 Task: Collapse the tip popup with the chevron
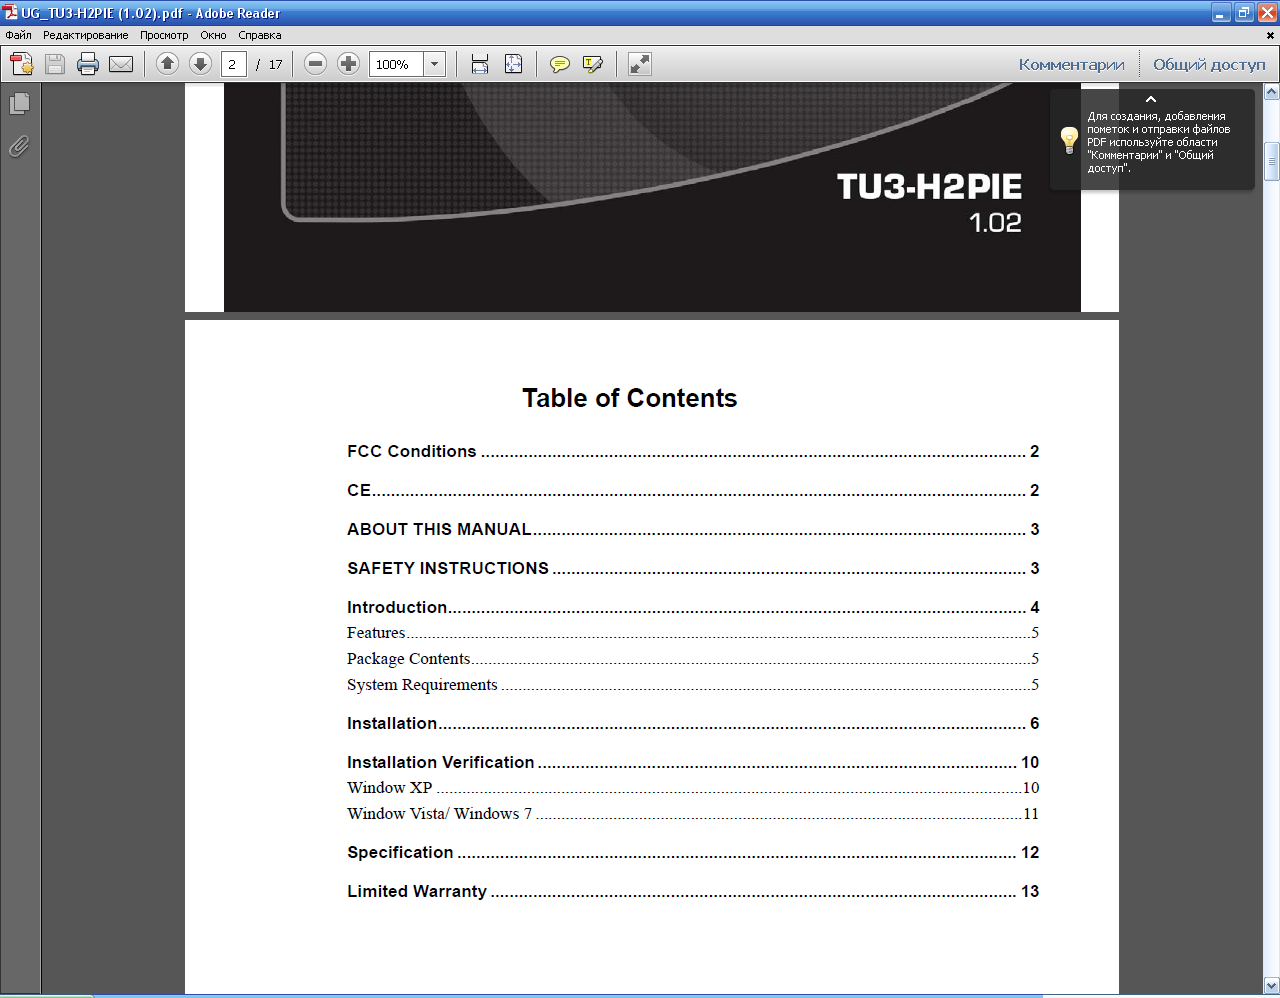click(1151, 100)
